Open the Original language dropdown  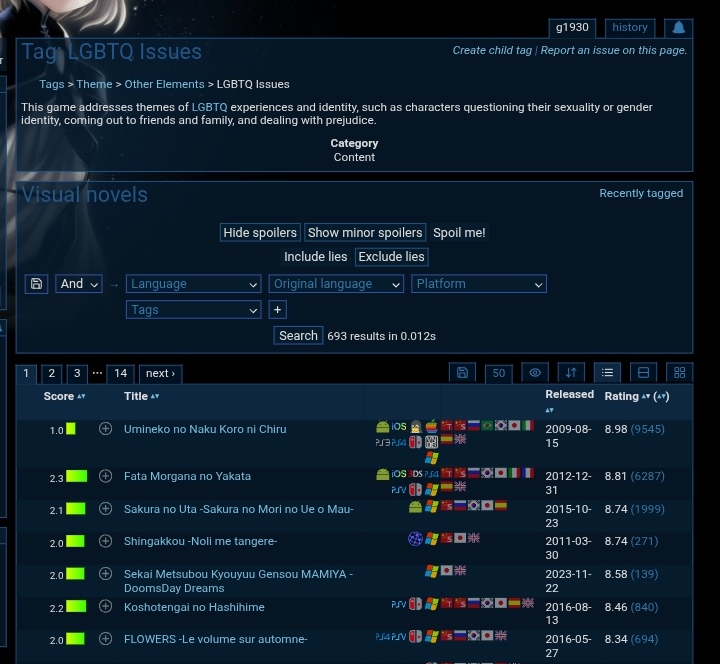336,284
